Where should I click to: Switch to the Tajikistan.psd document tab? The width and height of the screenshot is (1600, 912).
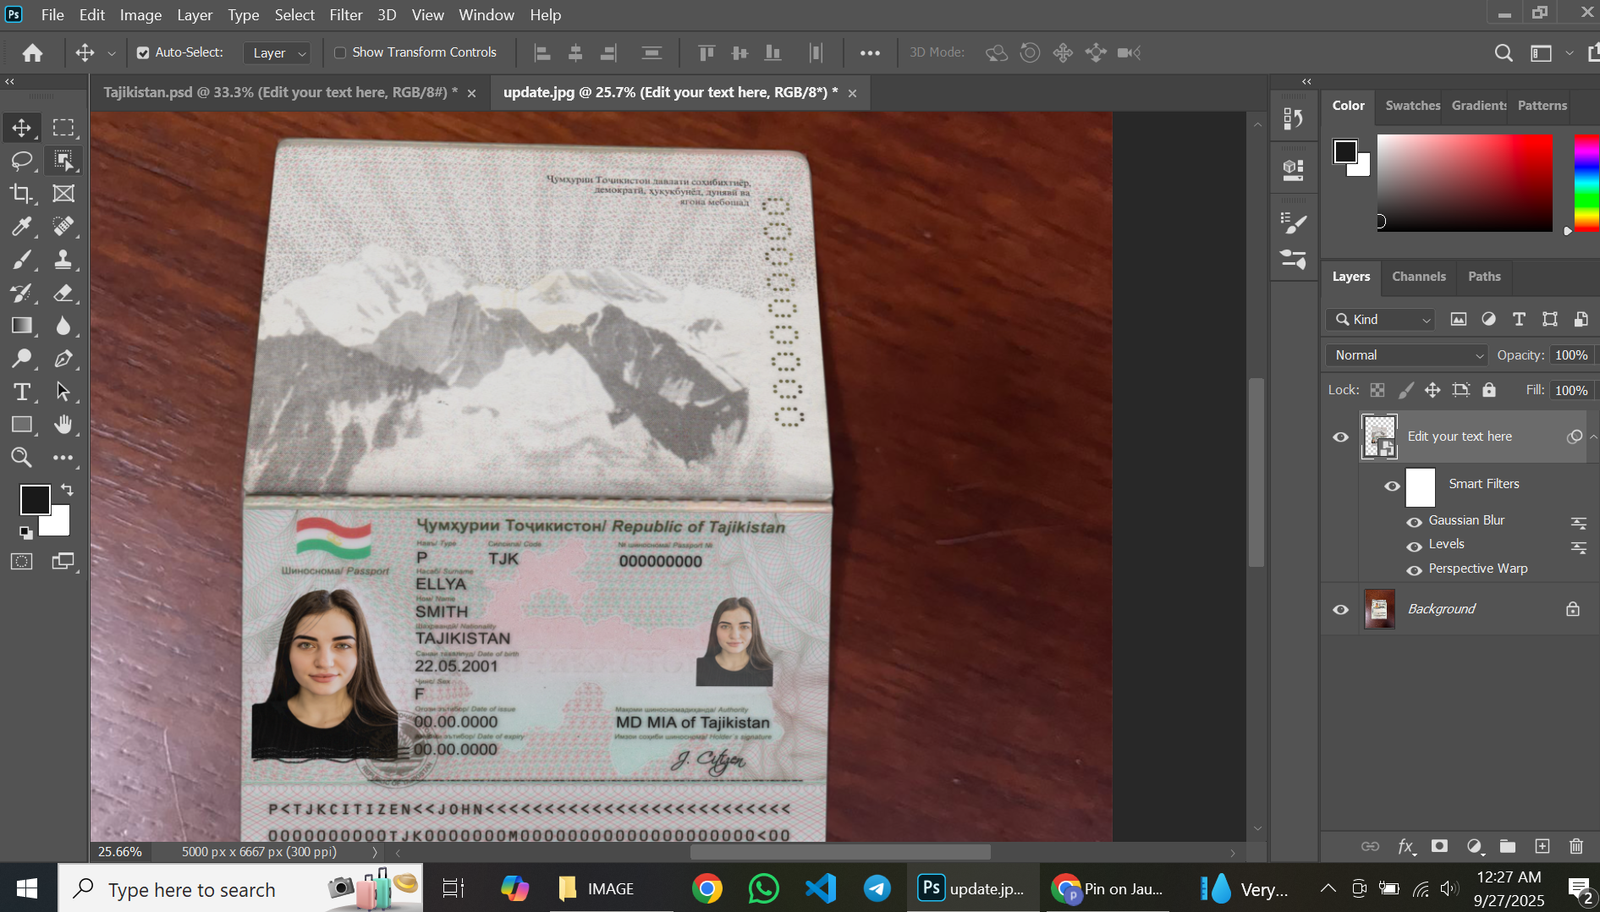280,92
